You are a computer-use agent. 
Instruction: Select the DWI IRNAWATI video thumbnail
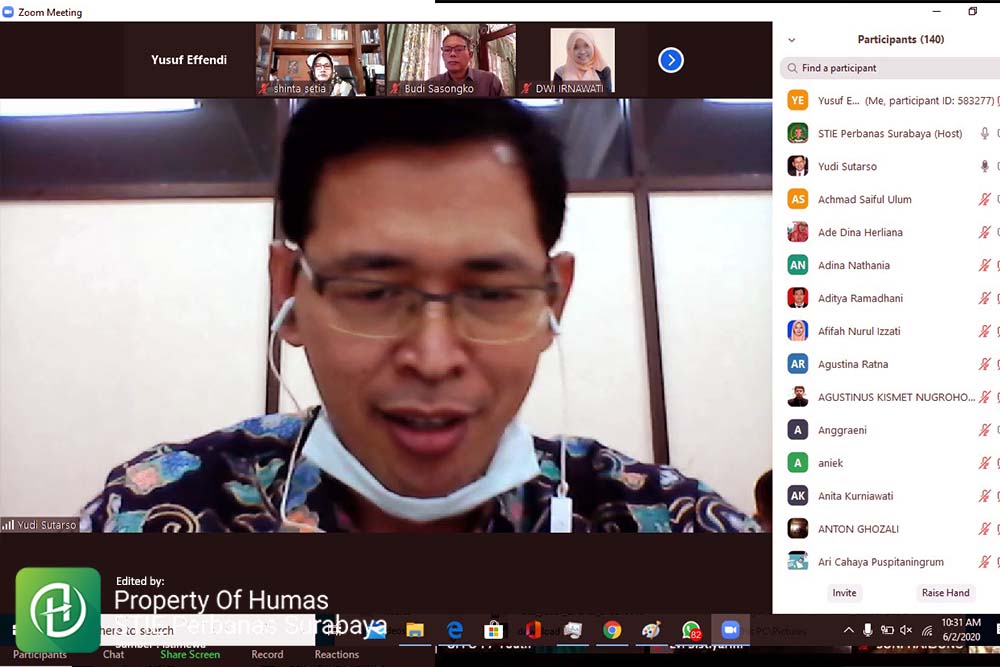click(x=581, y=60)
